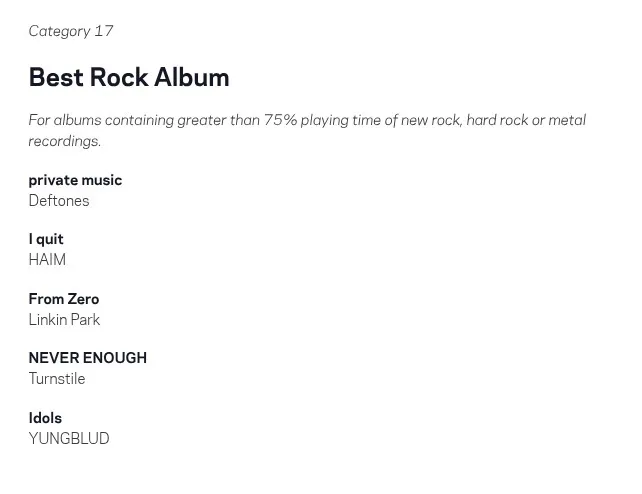
Task: Open the 'private music' album title
Action: click(x=75, y=180)
